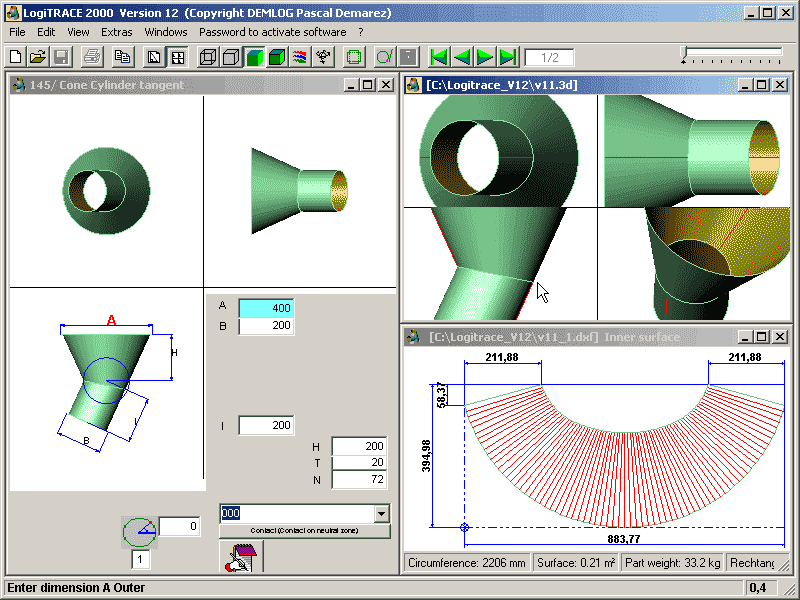
Task: Click the 0,4 status bar value
Action: pos(758,588)
